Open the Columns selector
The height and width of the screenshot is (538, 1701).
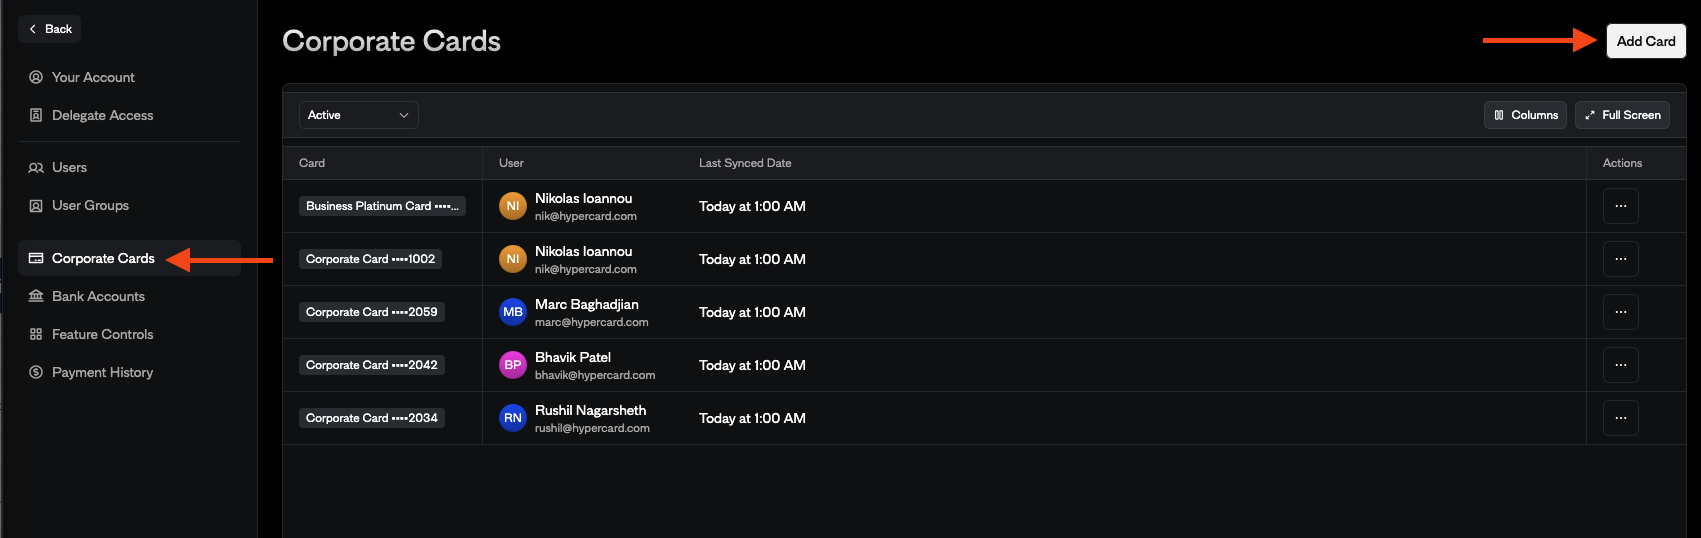pos(1525,115)
